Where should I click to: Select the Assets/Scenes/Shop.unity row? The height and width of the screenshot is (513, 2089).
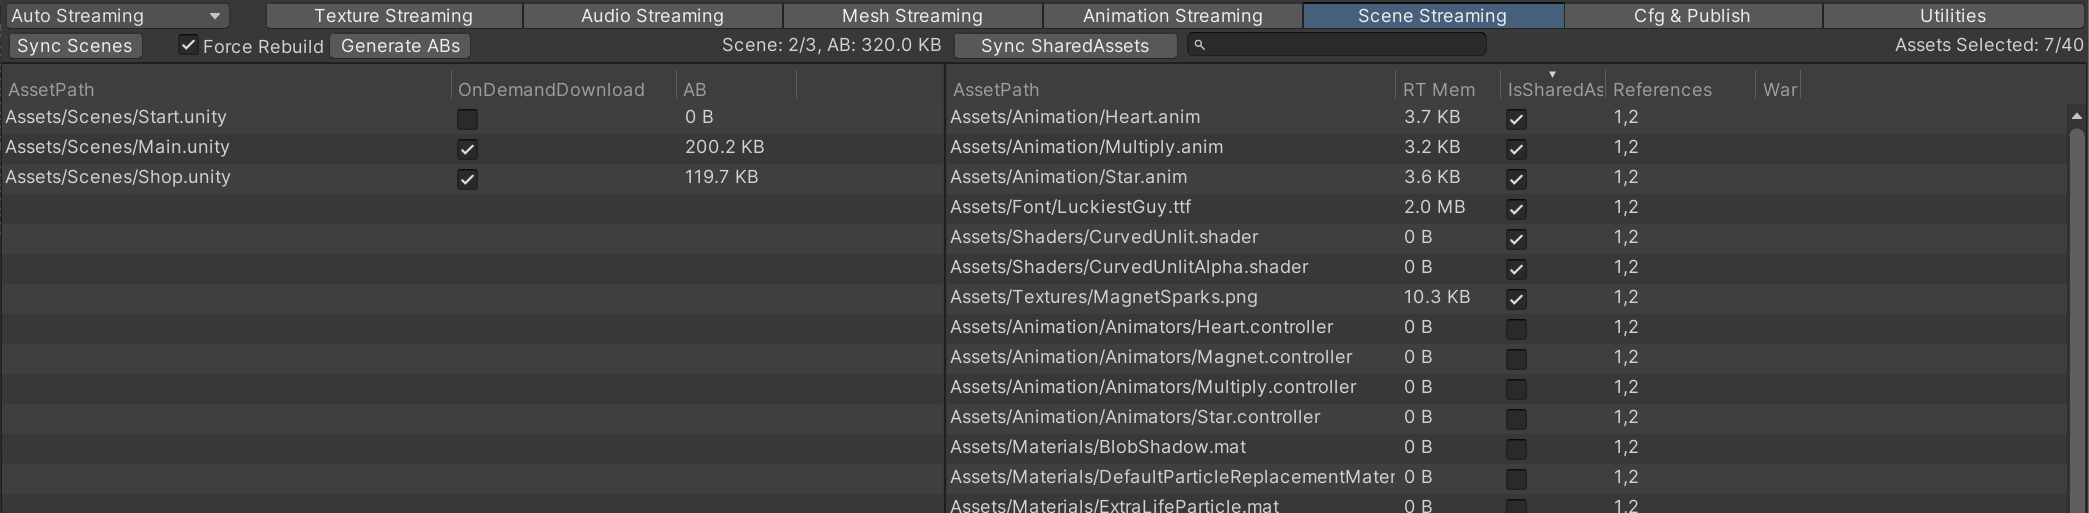[118, 177]
